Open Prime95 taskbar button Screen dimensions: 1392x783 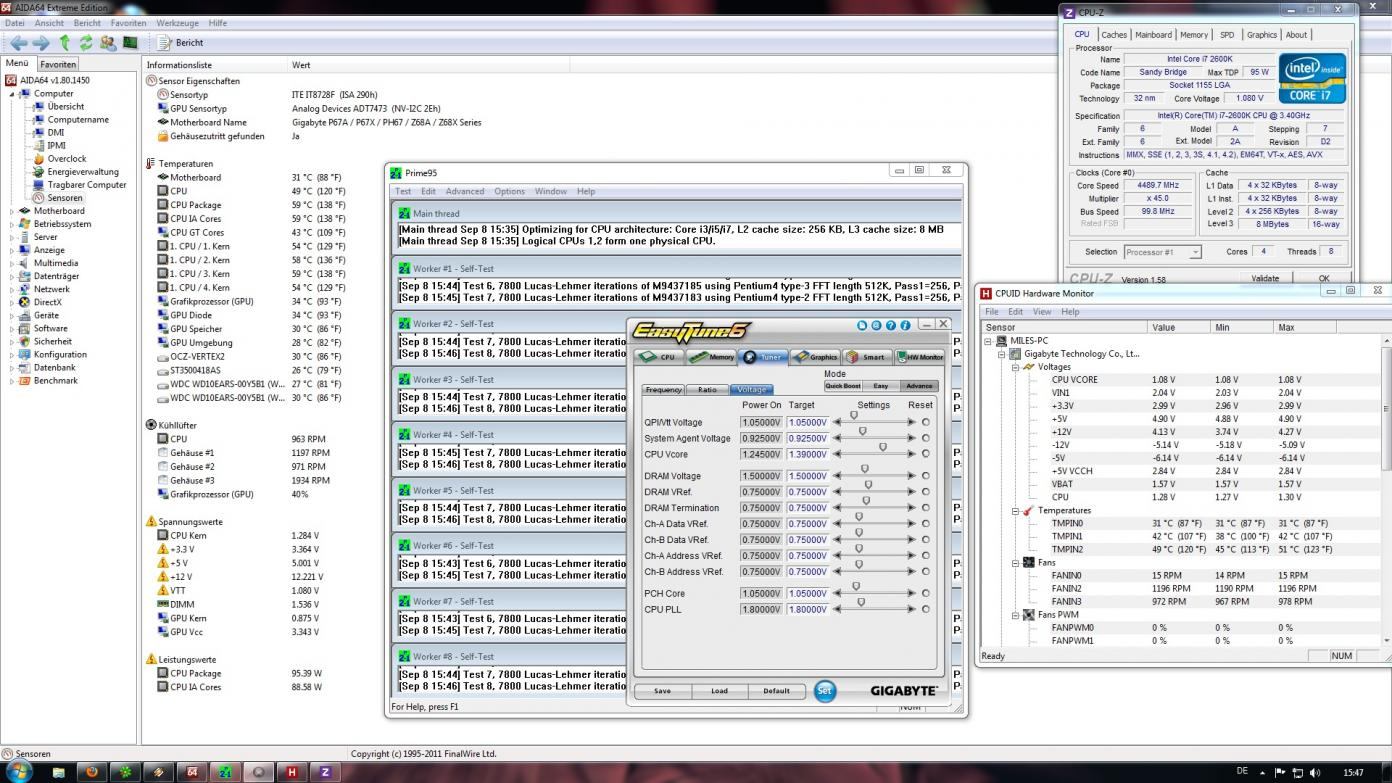click(225, 772)
